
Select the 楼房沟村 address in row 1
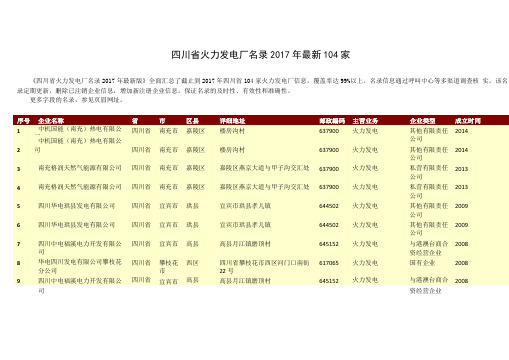click(232, 131)
